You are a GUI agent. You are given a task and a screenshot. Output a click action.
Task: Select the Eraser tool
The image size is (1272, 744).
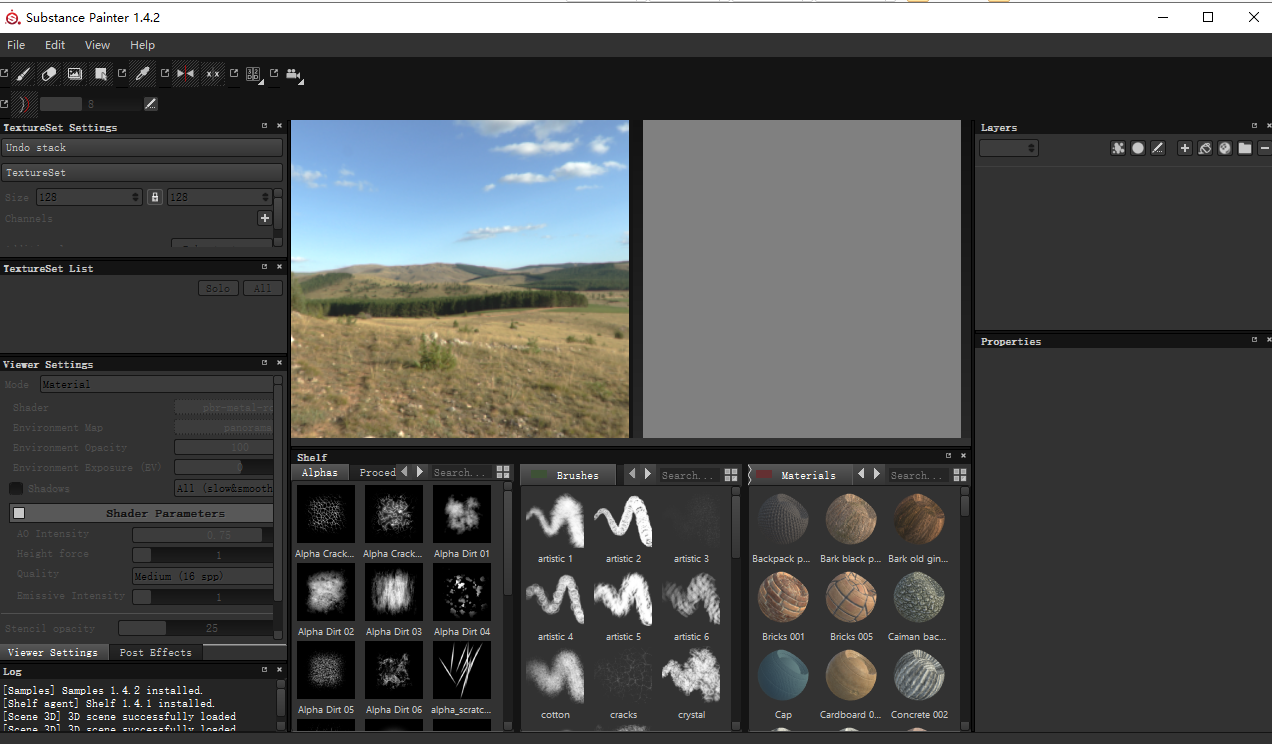pos(49,74)
